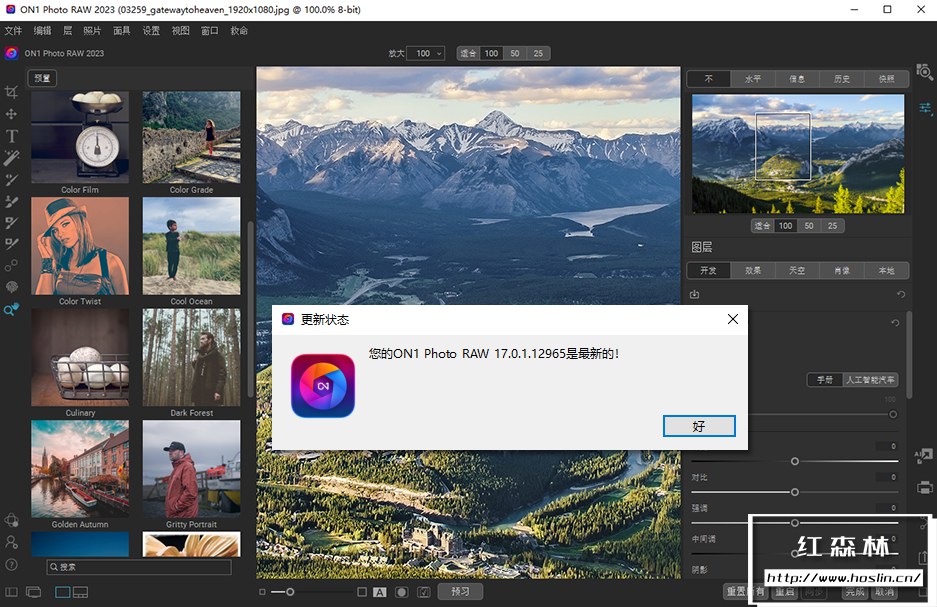Open the Browse module camera icon

924,74
